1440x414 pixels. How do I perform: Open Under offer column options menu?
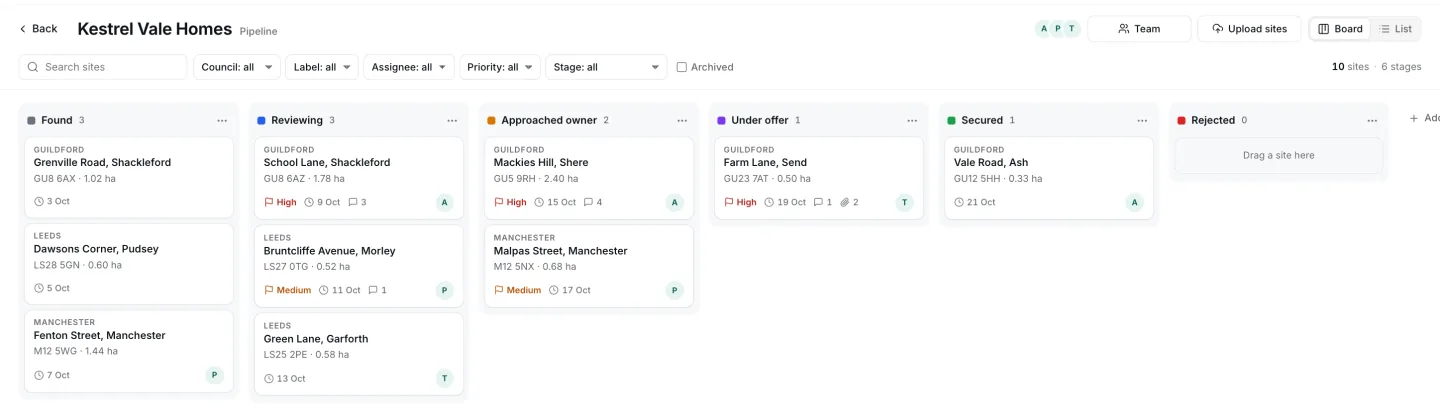pyautogui.click(x=912, y=120)
